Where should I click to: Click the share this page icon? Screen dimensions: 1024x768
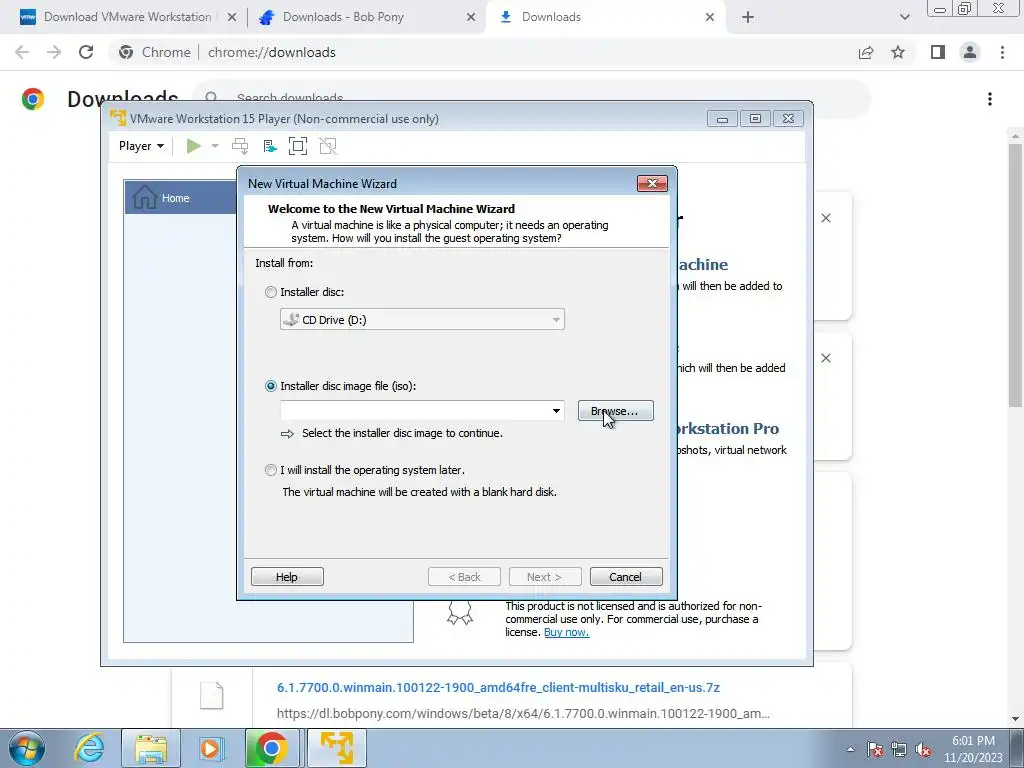click(866, 52)
